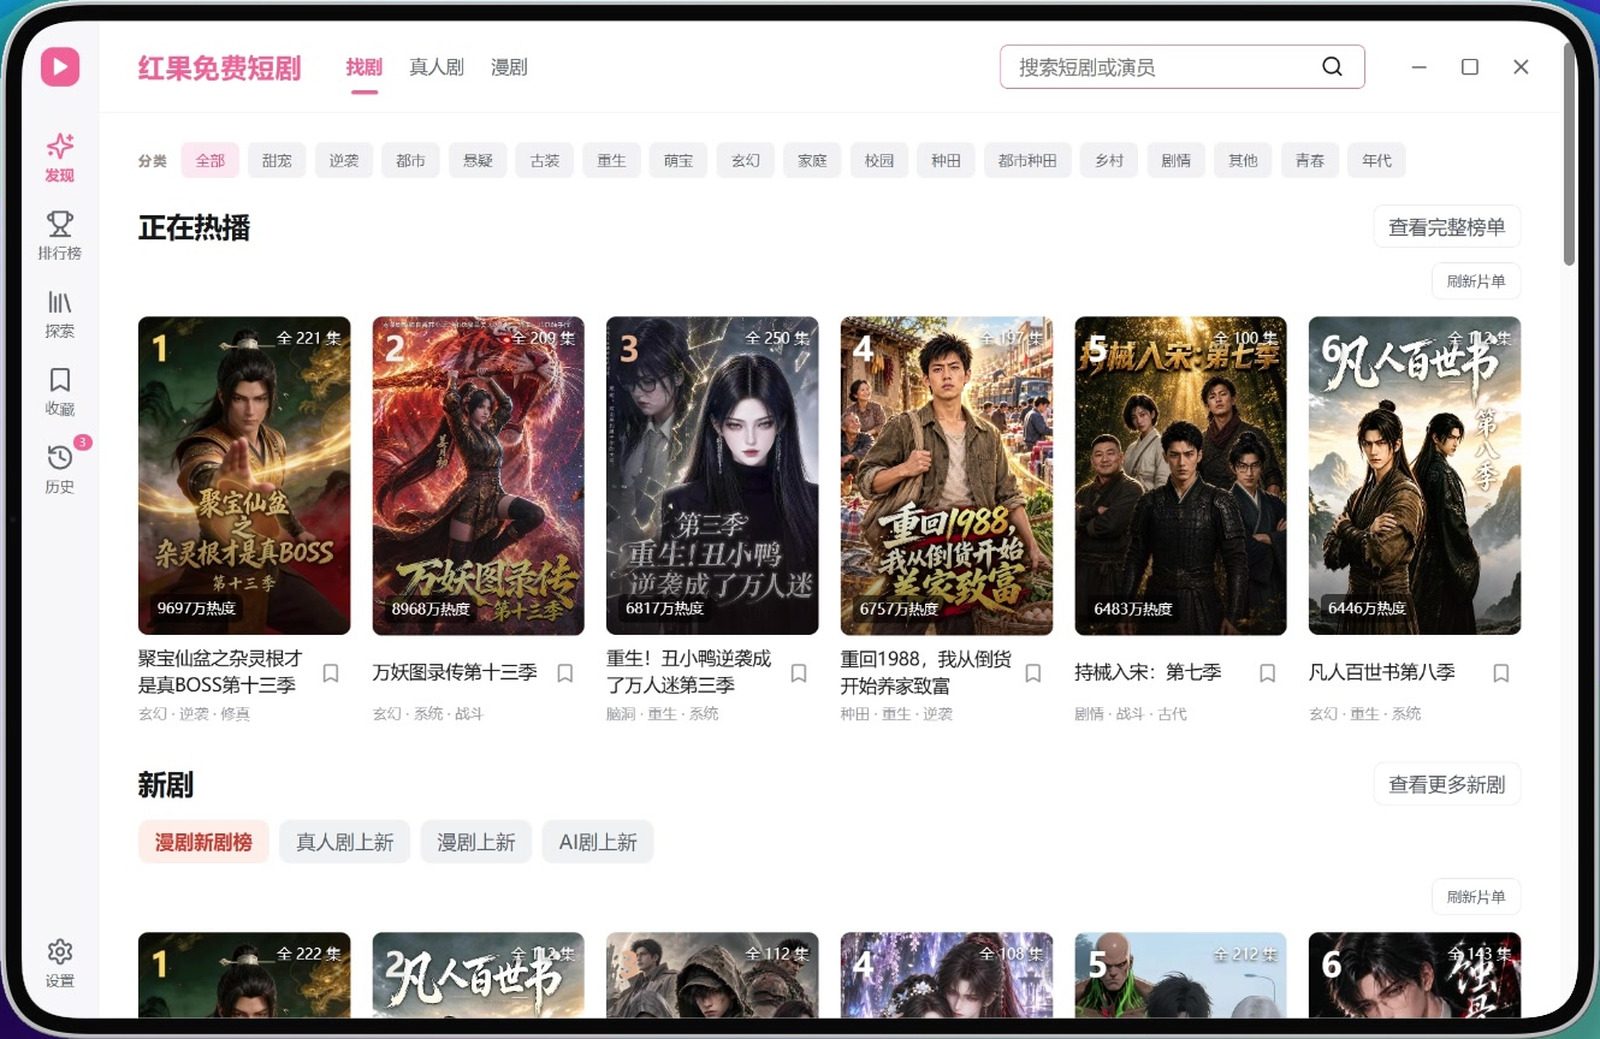Filter by 全部 category
Screen dimensions: 1600x1039
[210, 160]
